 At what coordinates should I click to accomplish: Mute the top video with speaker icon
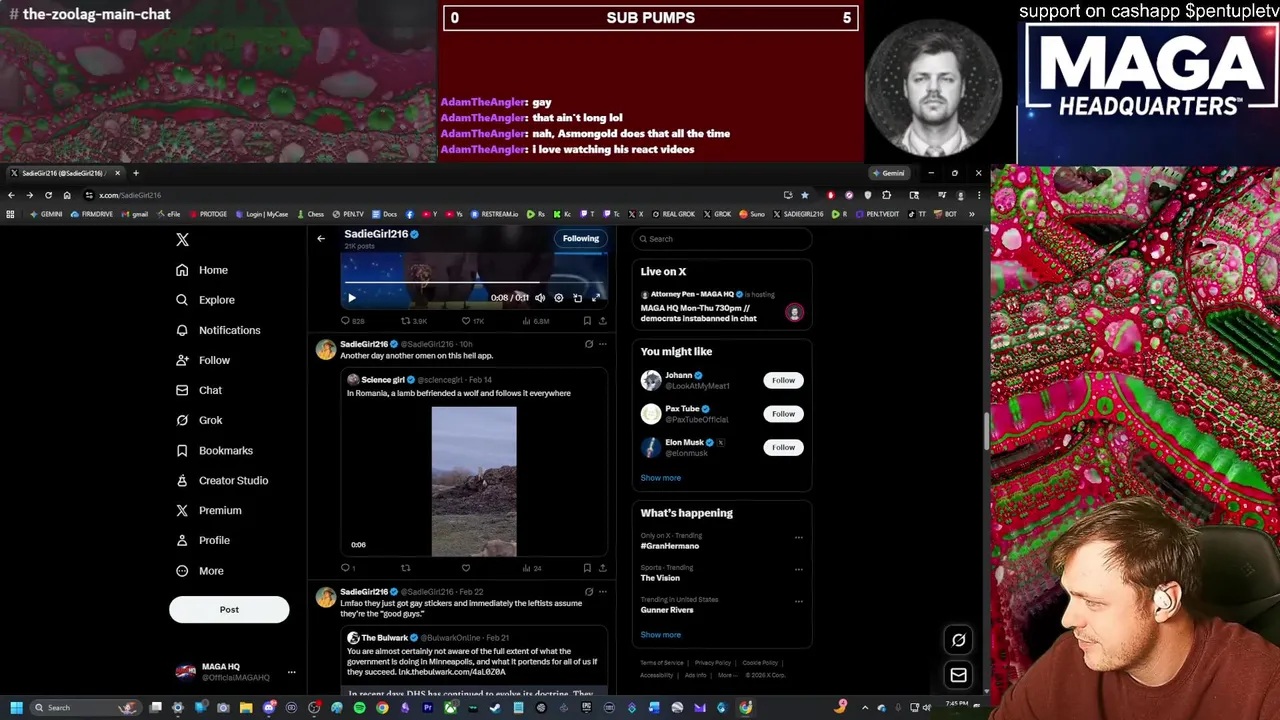pyautogui.click(x=540, y=297)
